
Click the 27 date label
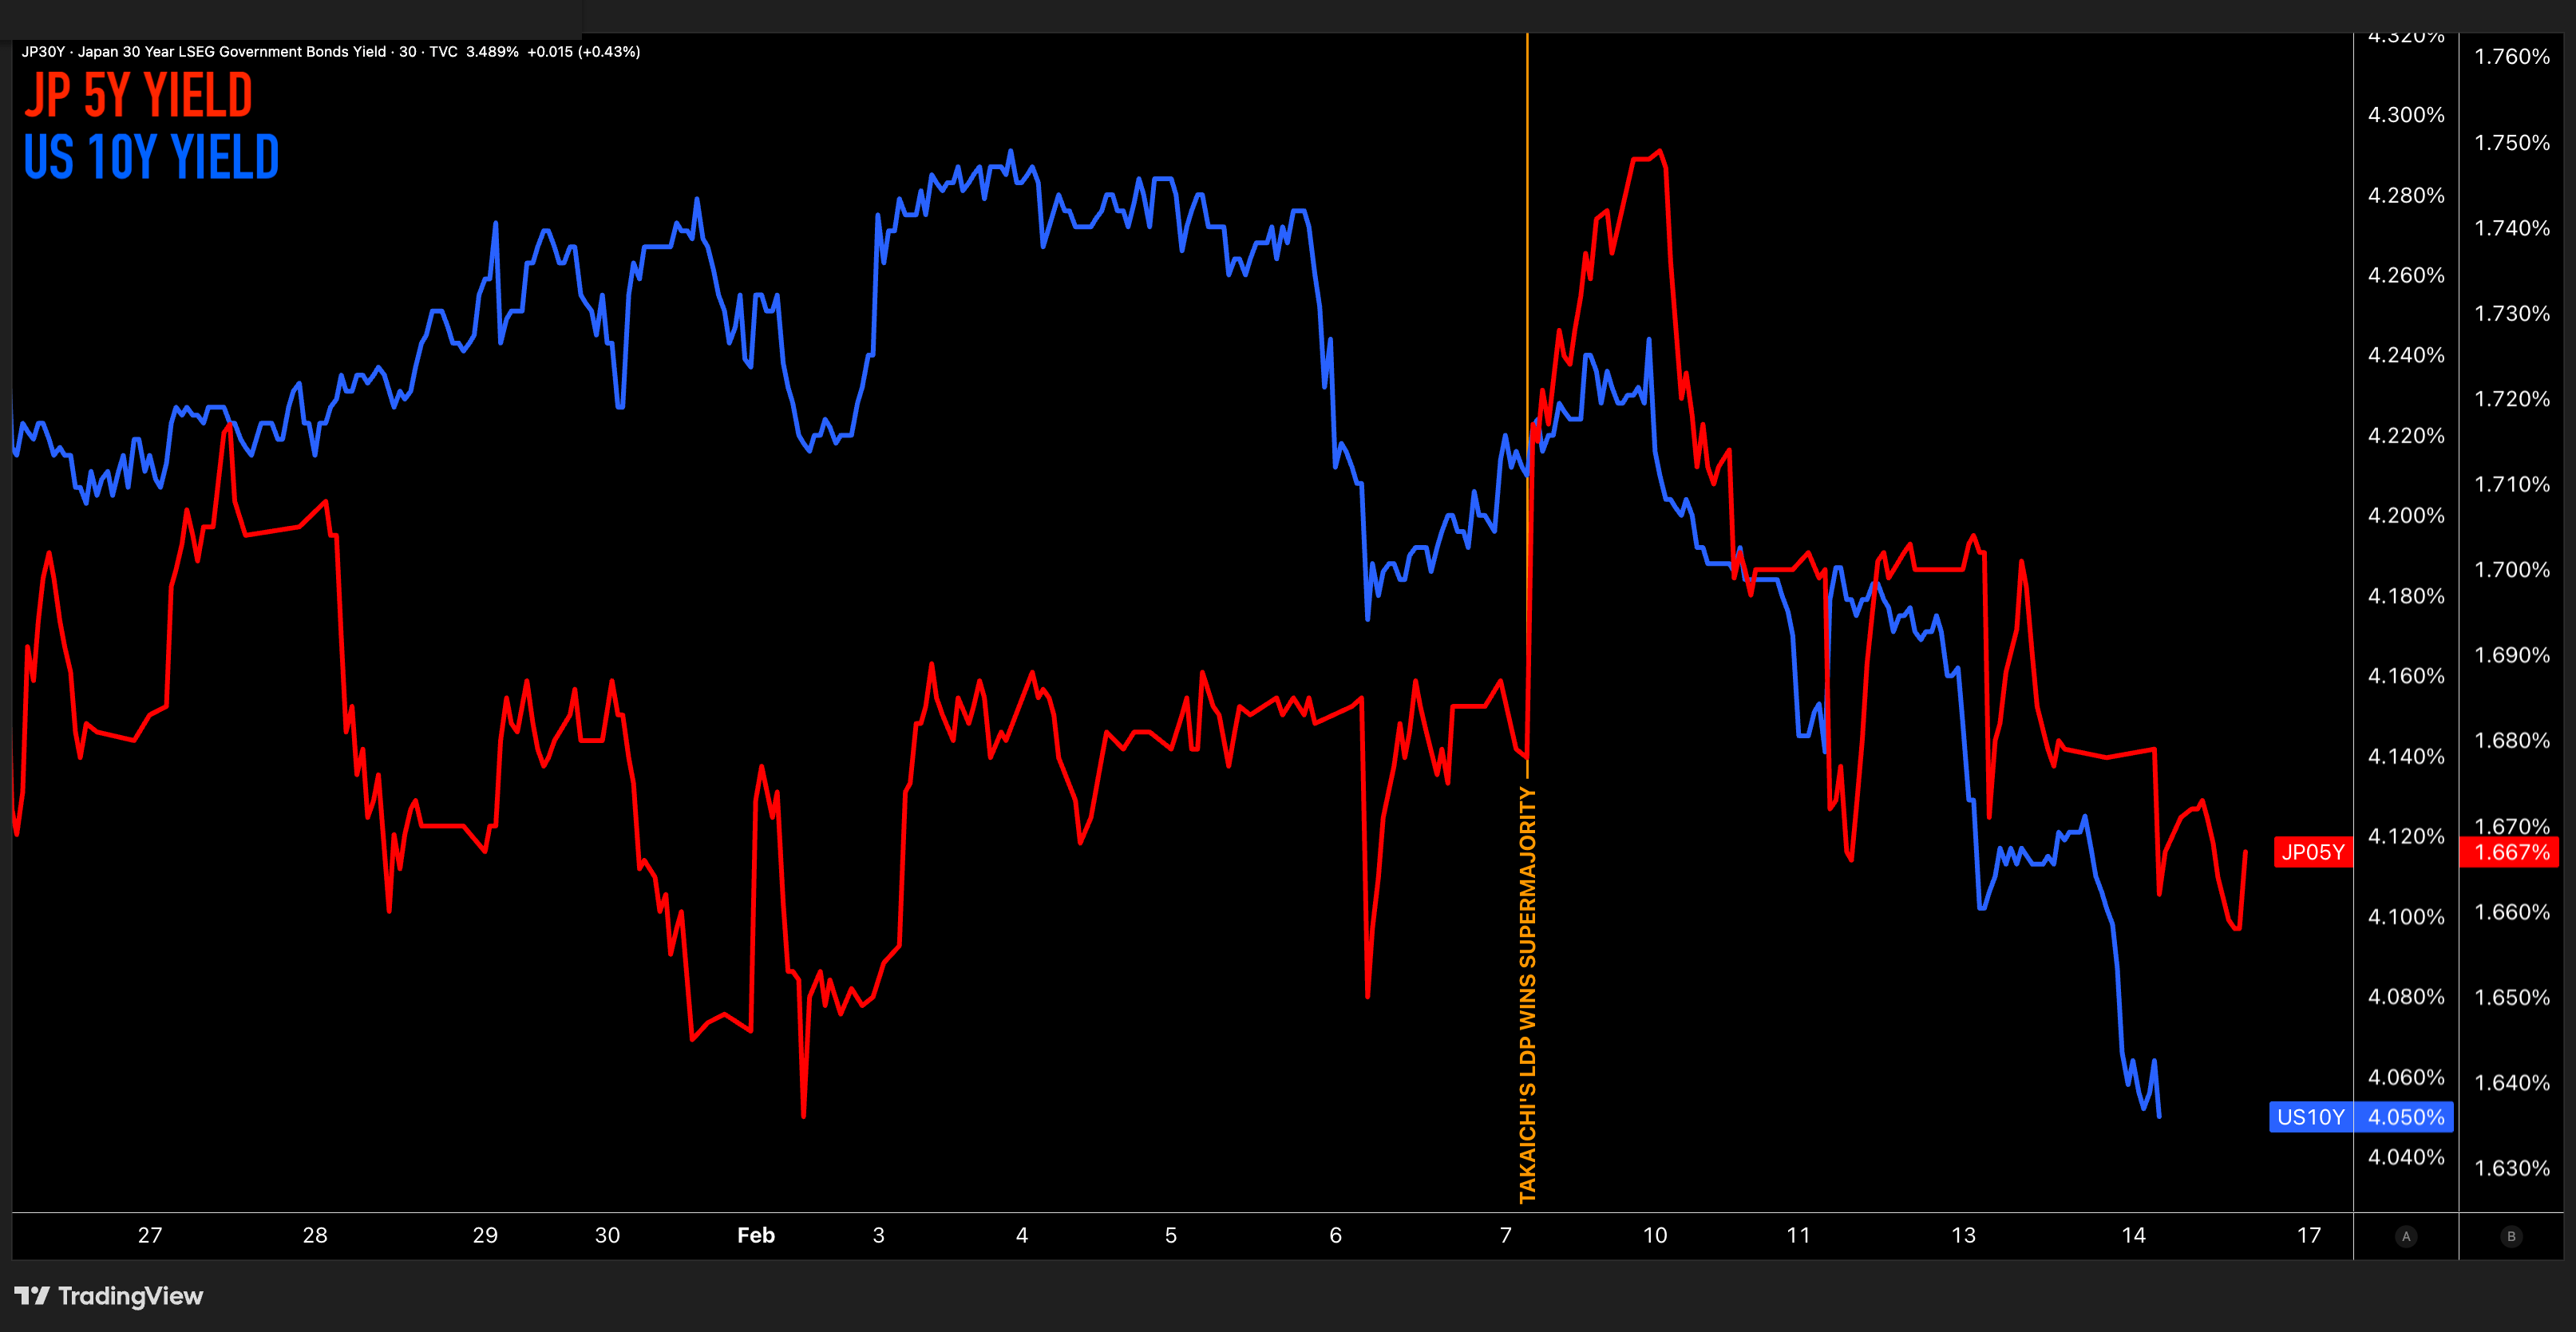(x=150, y=1235)
